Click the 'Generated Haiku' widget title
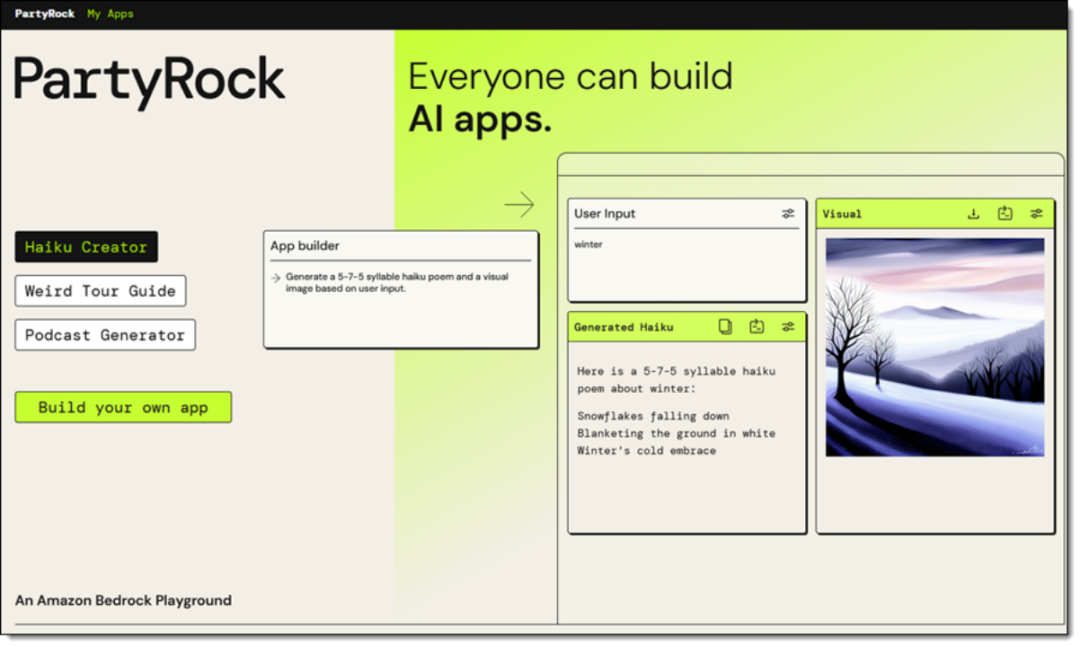The image size is (1080, 647). pyautogui.click(x=623, y=327)
